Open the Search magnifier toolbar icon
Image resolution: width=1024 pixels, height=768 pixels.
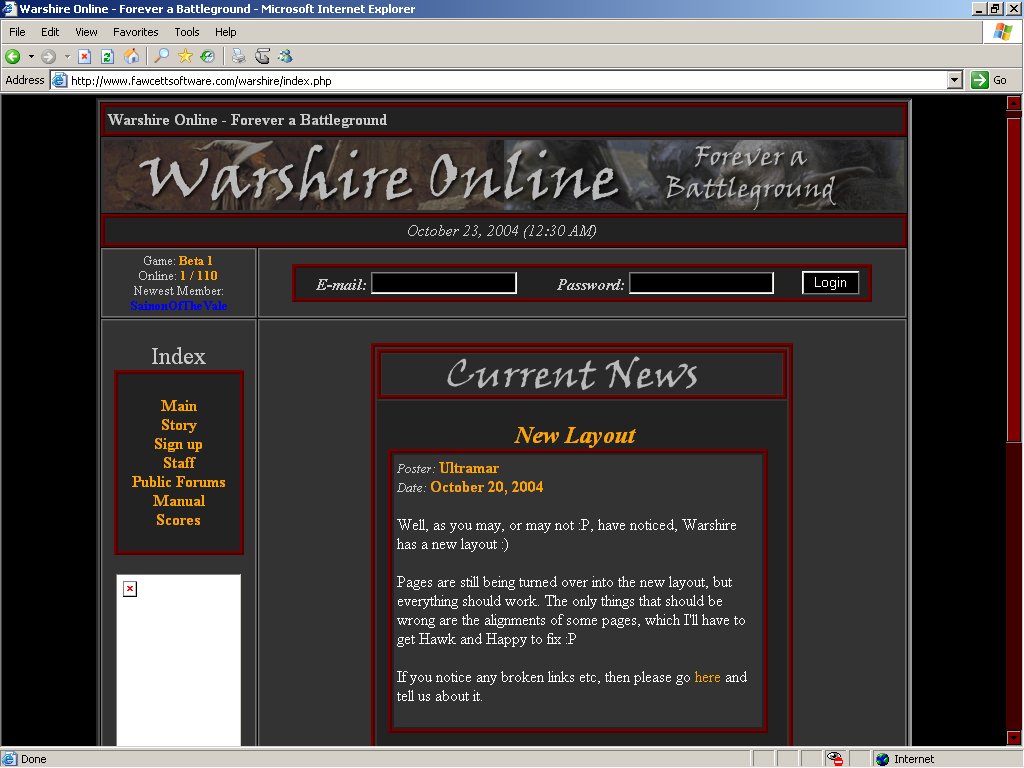tap(162, 57)
